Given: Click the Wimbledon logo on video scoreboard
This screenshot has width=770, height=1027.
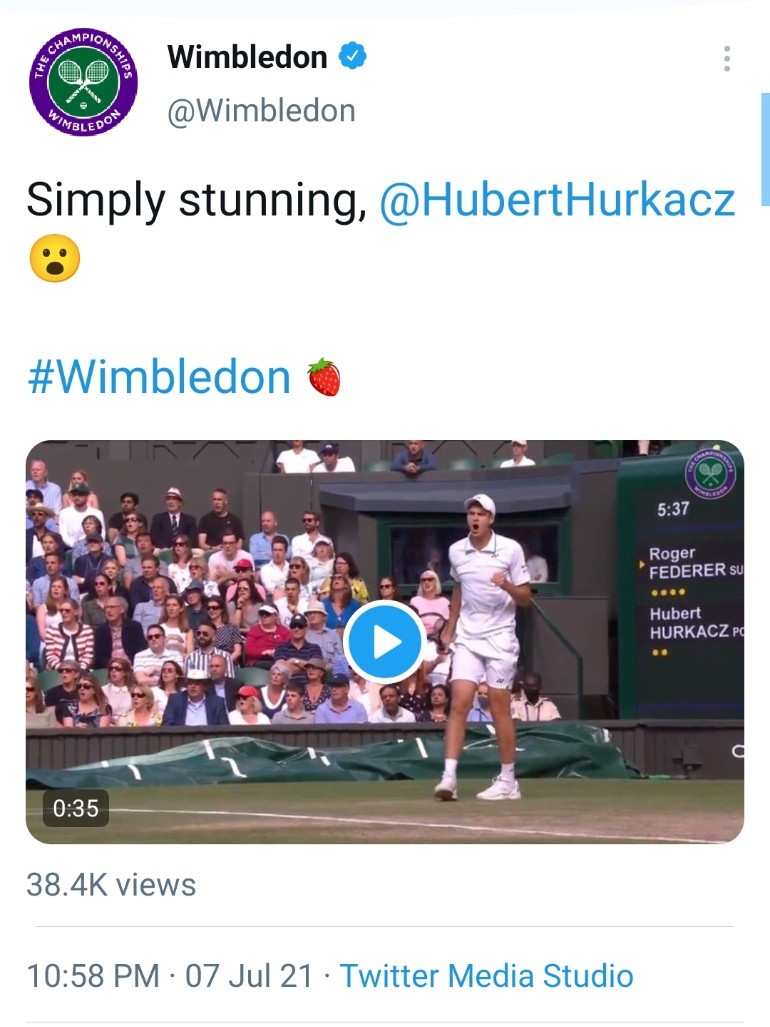Looking at the screenshot, I should coord(711,474).
